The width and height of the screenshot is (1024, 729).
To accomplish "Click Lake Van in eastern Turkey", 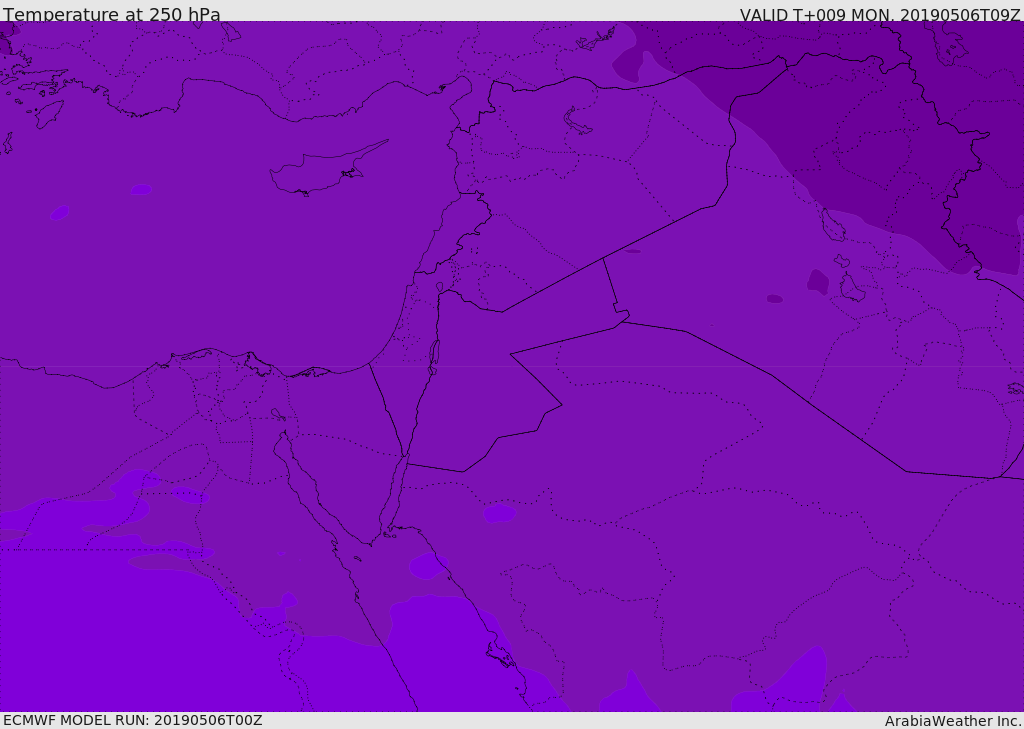I will [x=577, y=121].
